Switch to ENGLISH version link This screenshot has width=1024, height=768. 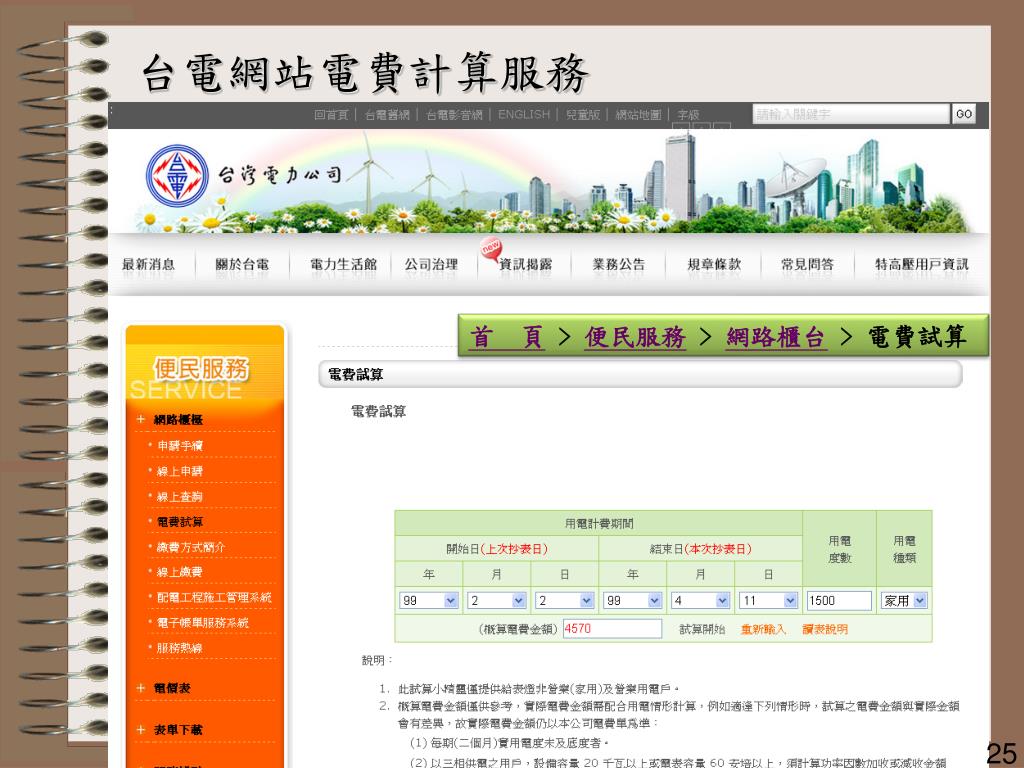tap(524, 114)
